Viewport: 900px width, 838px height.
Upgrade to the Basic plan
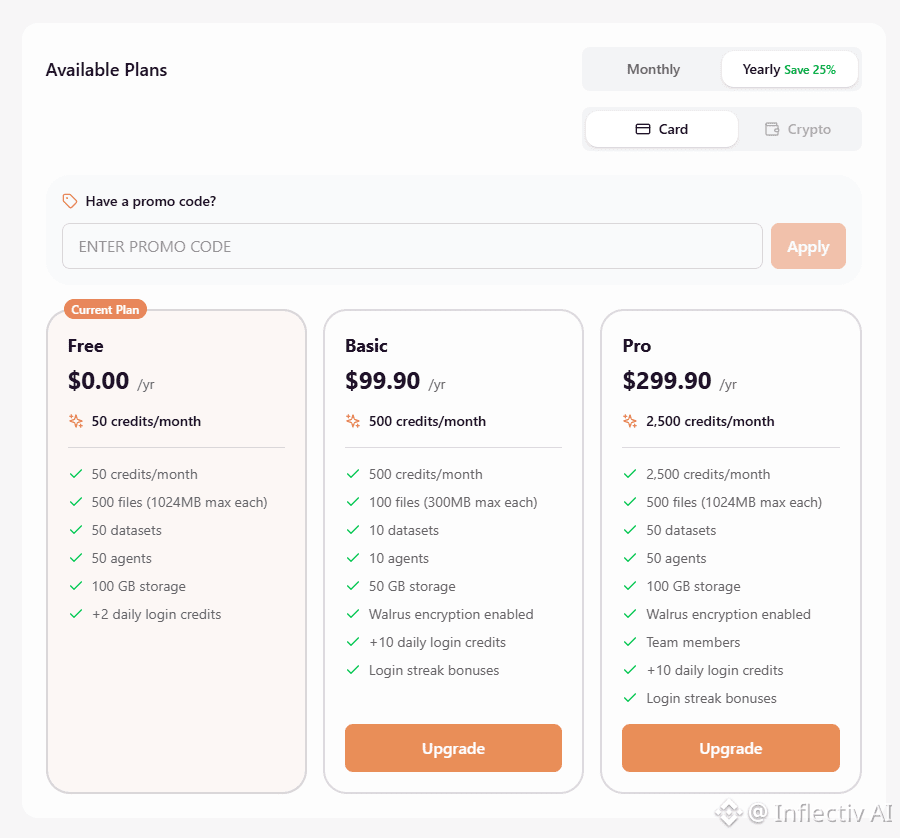click(453, 748)
